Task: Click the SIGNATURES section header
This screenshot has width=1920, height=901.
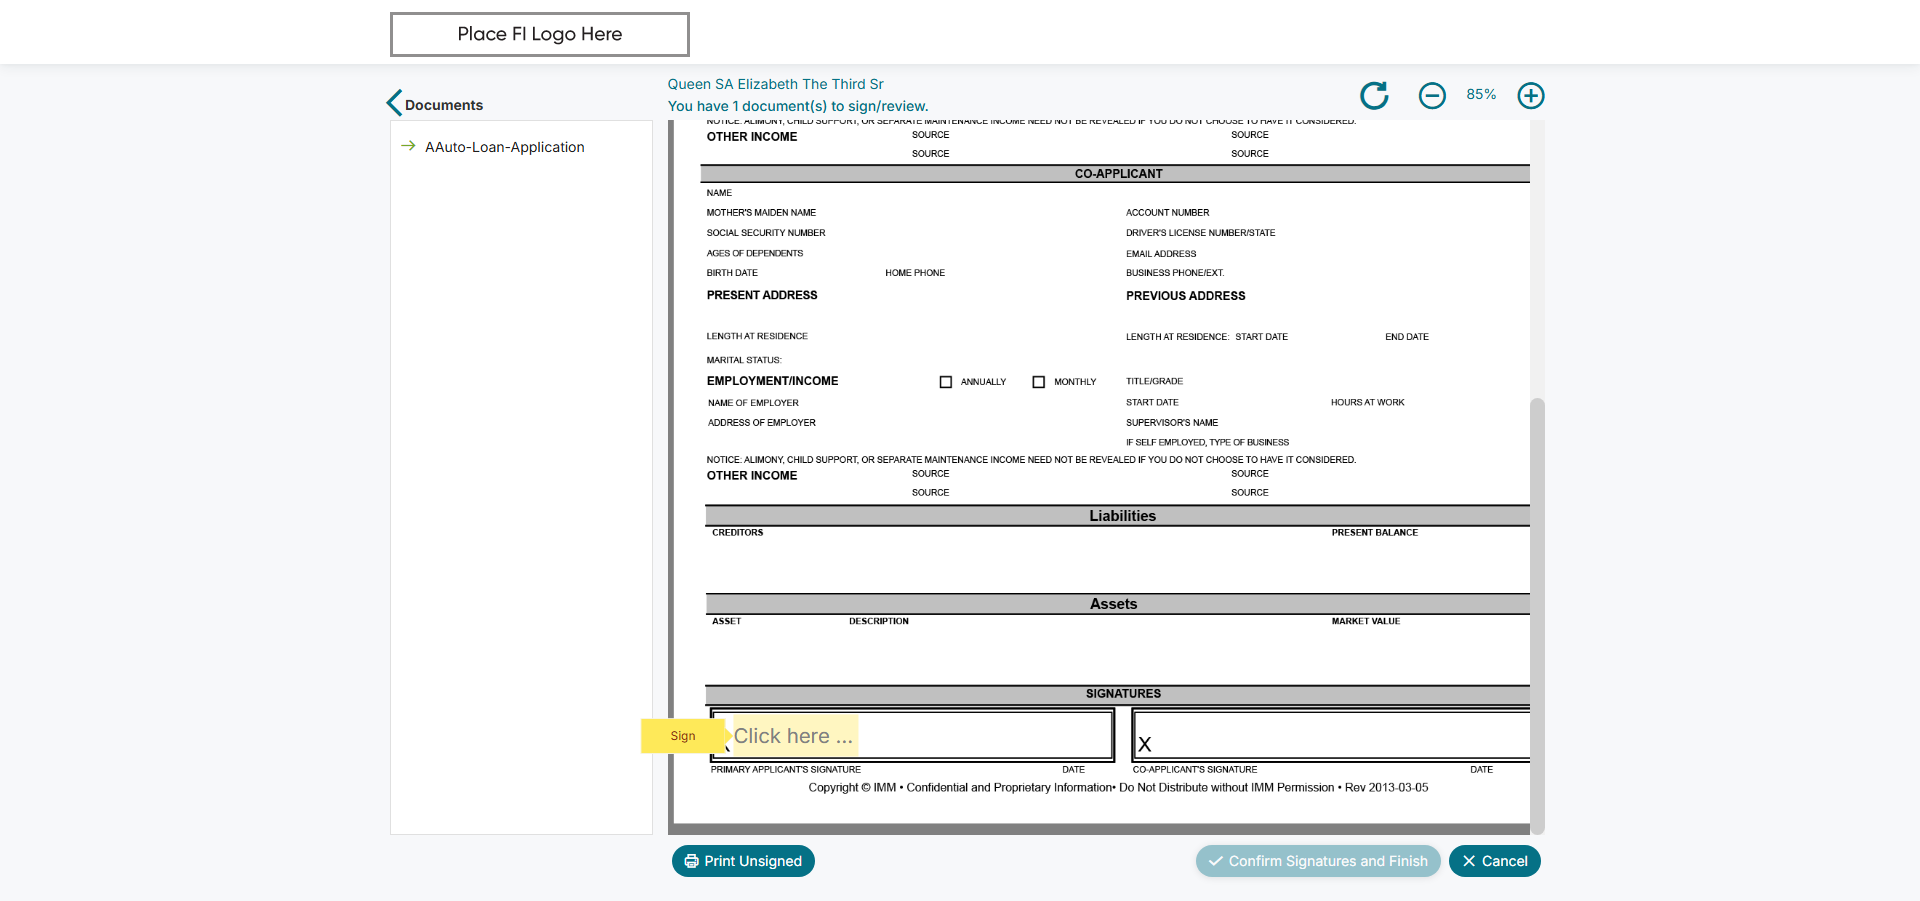Action: pos(1118,694)
